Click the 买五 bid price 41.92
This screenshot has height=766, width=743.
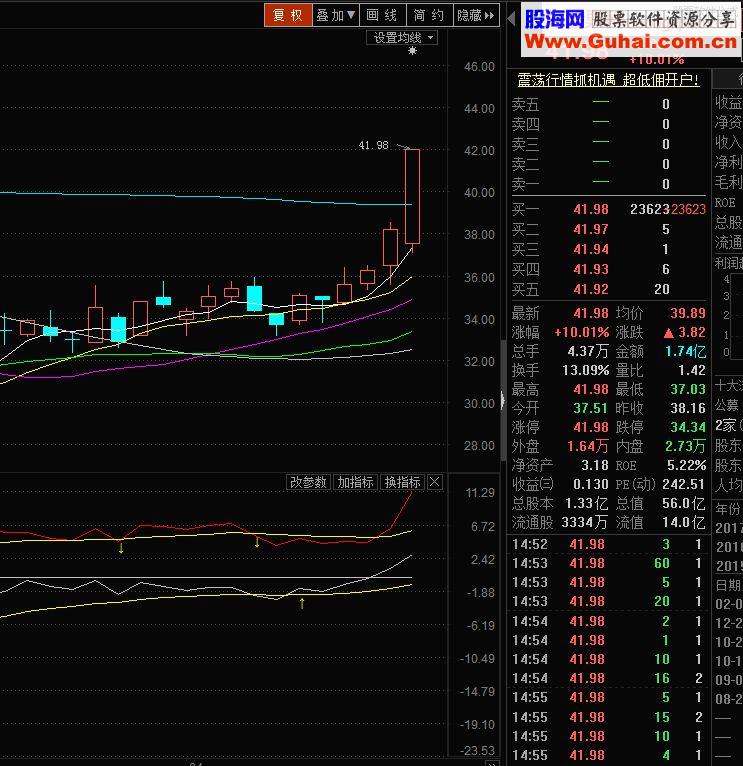pos(591,290)
